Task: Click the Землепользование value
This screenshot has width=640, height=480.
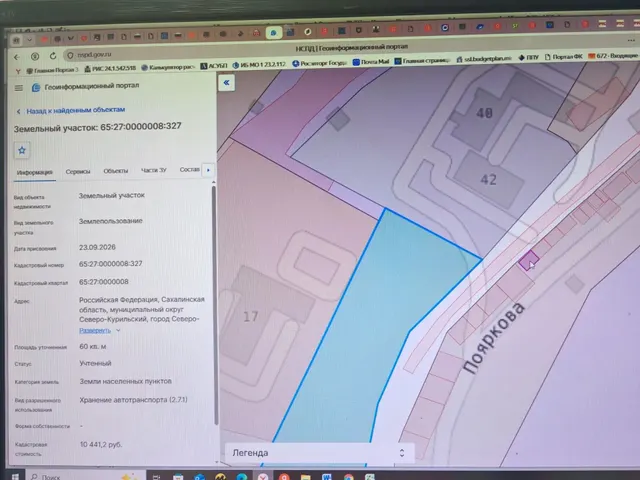Action: click(111, 221)
